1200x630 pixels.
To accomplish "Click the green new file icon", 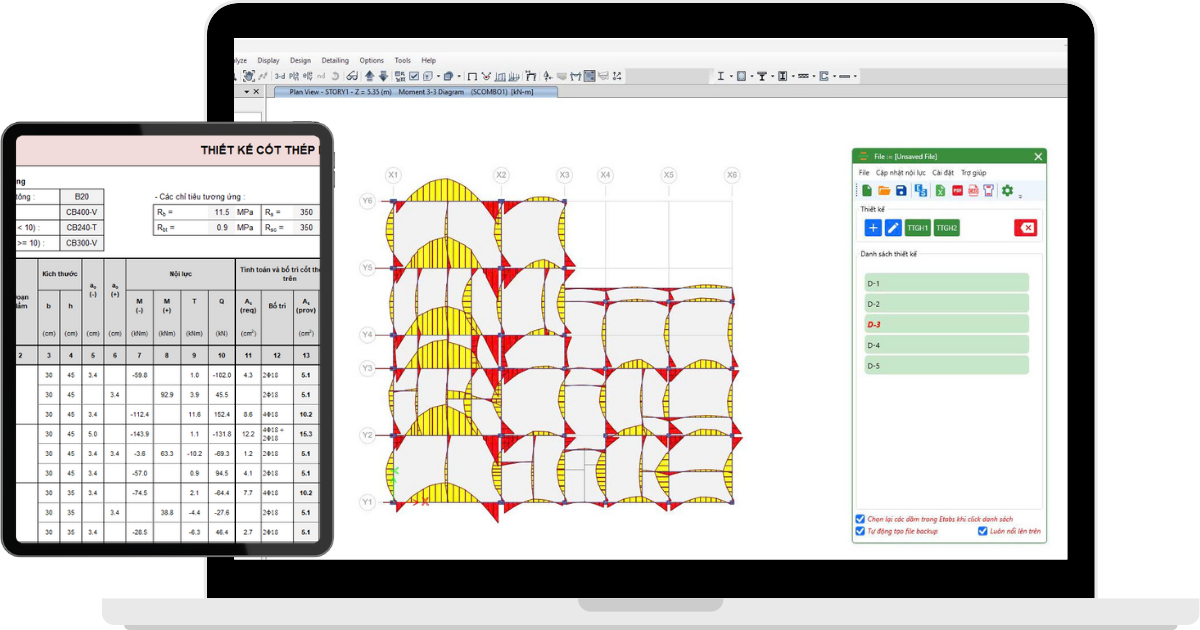I will (x=866, y=191).
